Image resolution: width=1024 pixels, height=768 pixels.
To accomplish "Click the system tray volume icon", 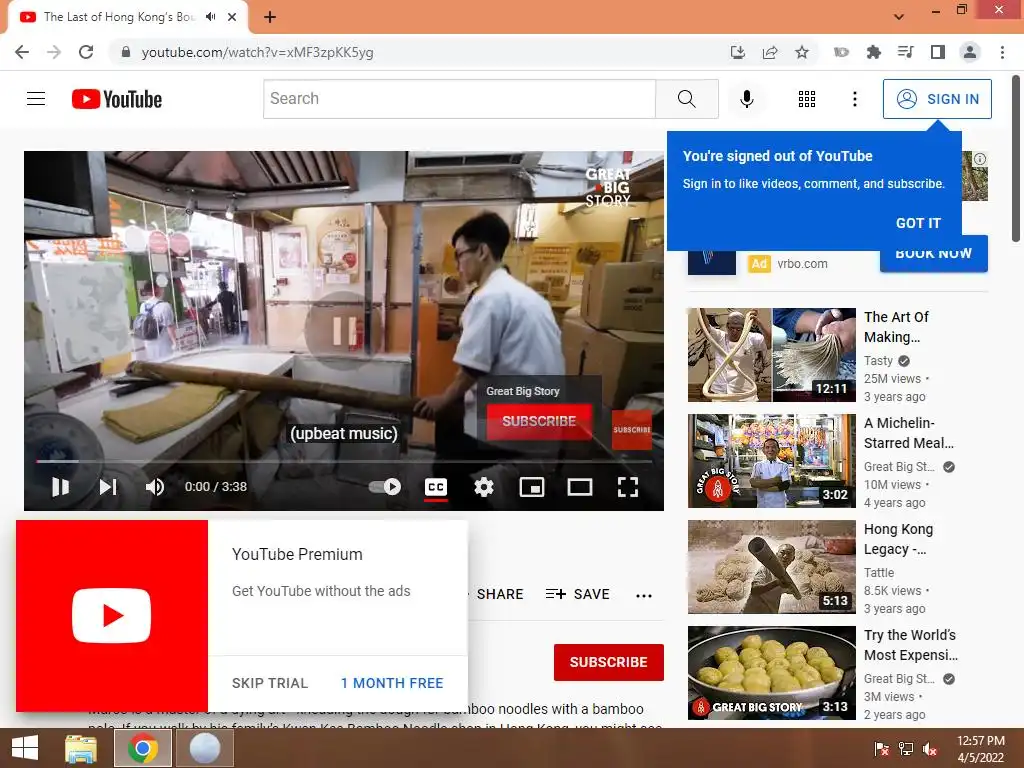I will pyautogui.click(x=930, y=749).
